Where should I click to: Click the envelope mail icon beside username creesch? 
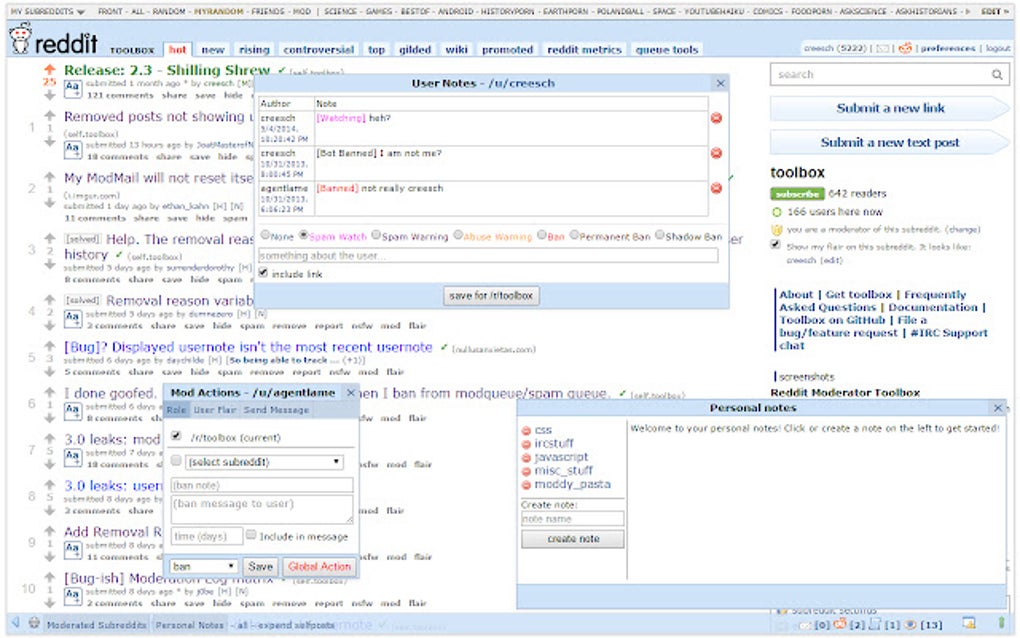(884, 49)
